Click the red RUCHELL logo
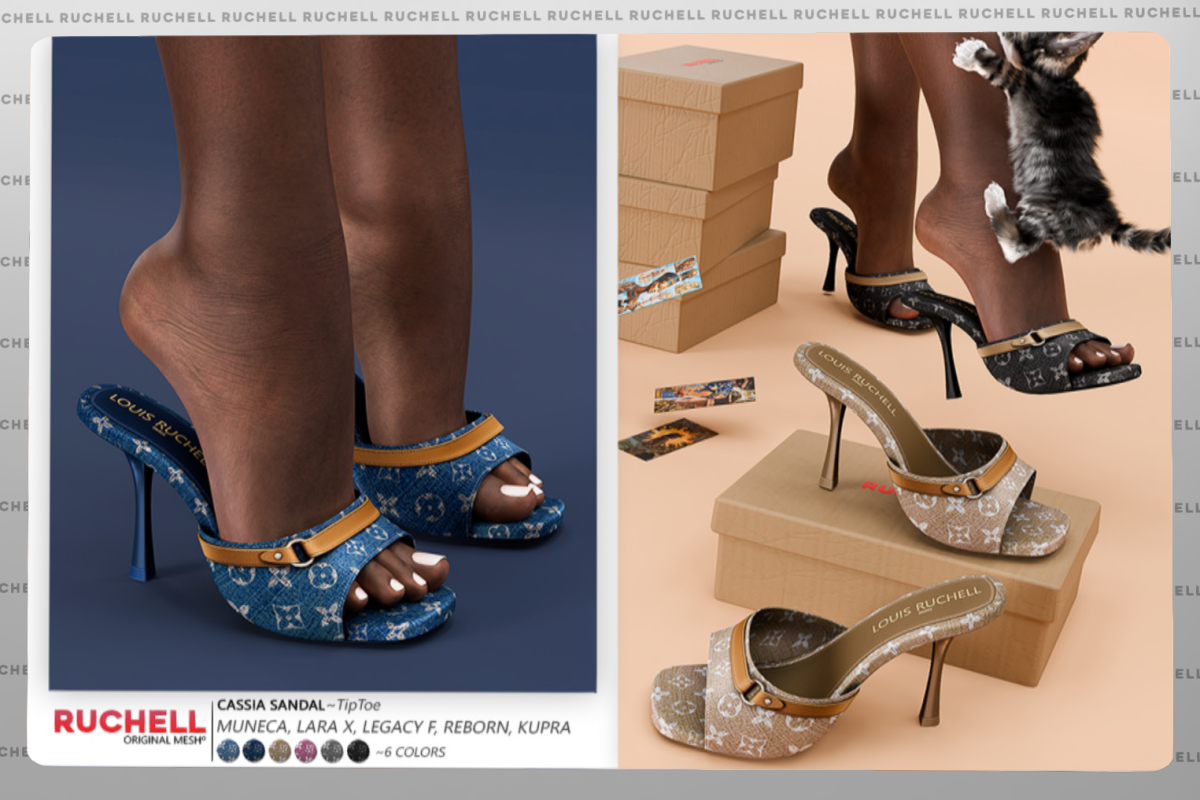The width and height of the screenshot is (1200, 800). (x=130, y=721)
